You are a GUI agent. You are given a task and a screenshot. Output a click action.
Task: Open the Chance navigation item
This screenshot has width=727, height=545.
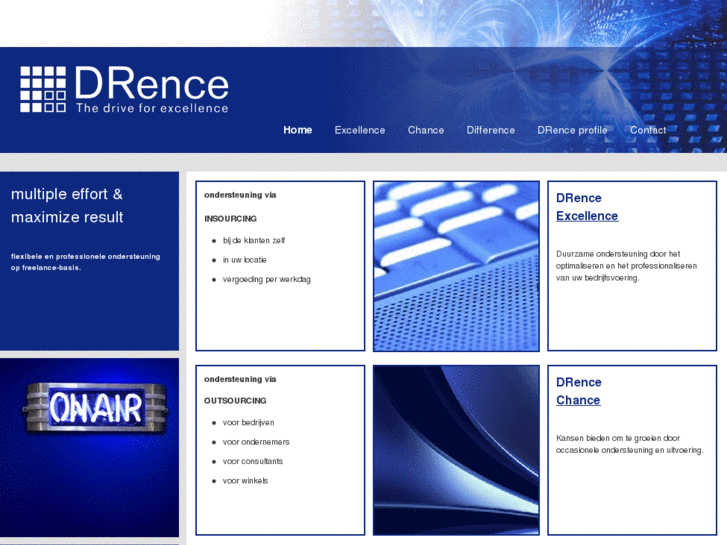pyautogui.click(x=426, y=130)
